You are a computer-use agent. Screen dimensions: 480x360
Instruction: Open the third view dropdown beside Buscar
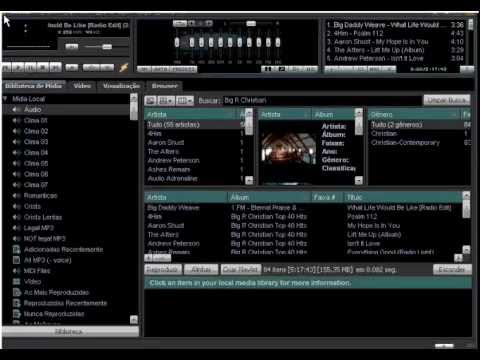[x=185, y=100]
